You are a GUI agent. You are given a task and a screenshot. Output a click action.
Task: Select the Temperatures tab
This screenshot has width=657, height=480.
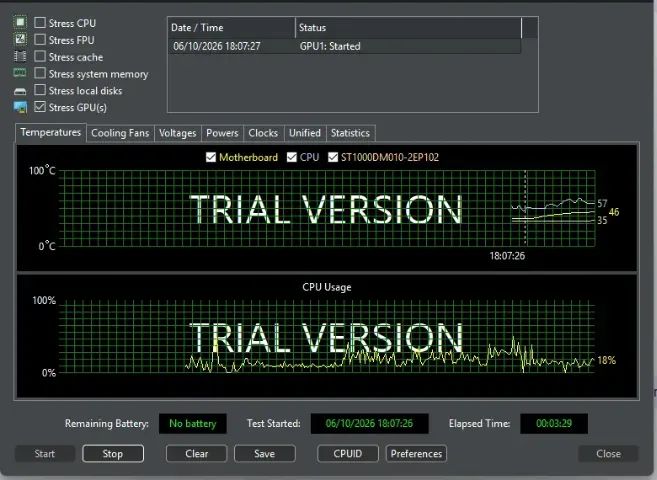pos(51,132)
